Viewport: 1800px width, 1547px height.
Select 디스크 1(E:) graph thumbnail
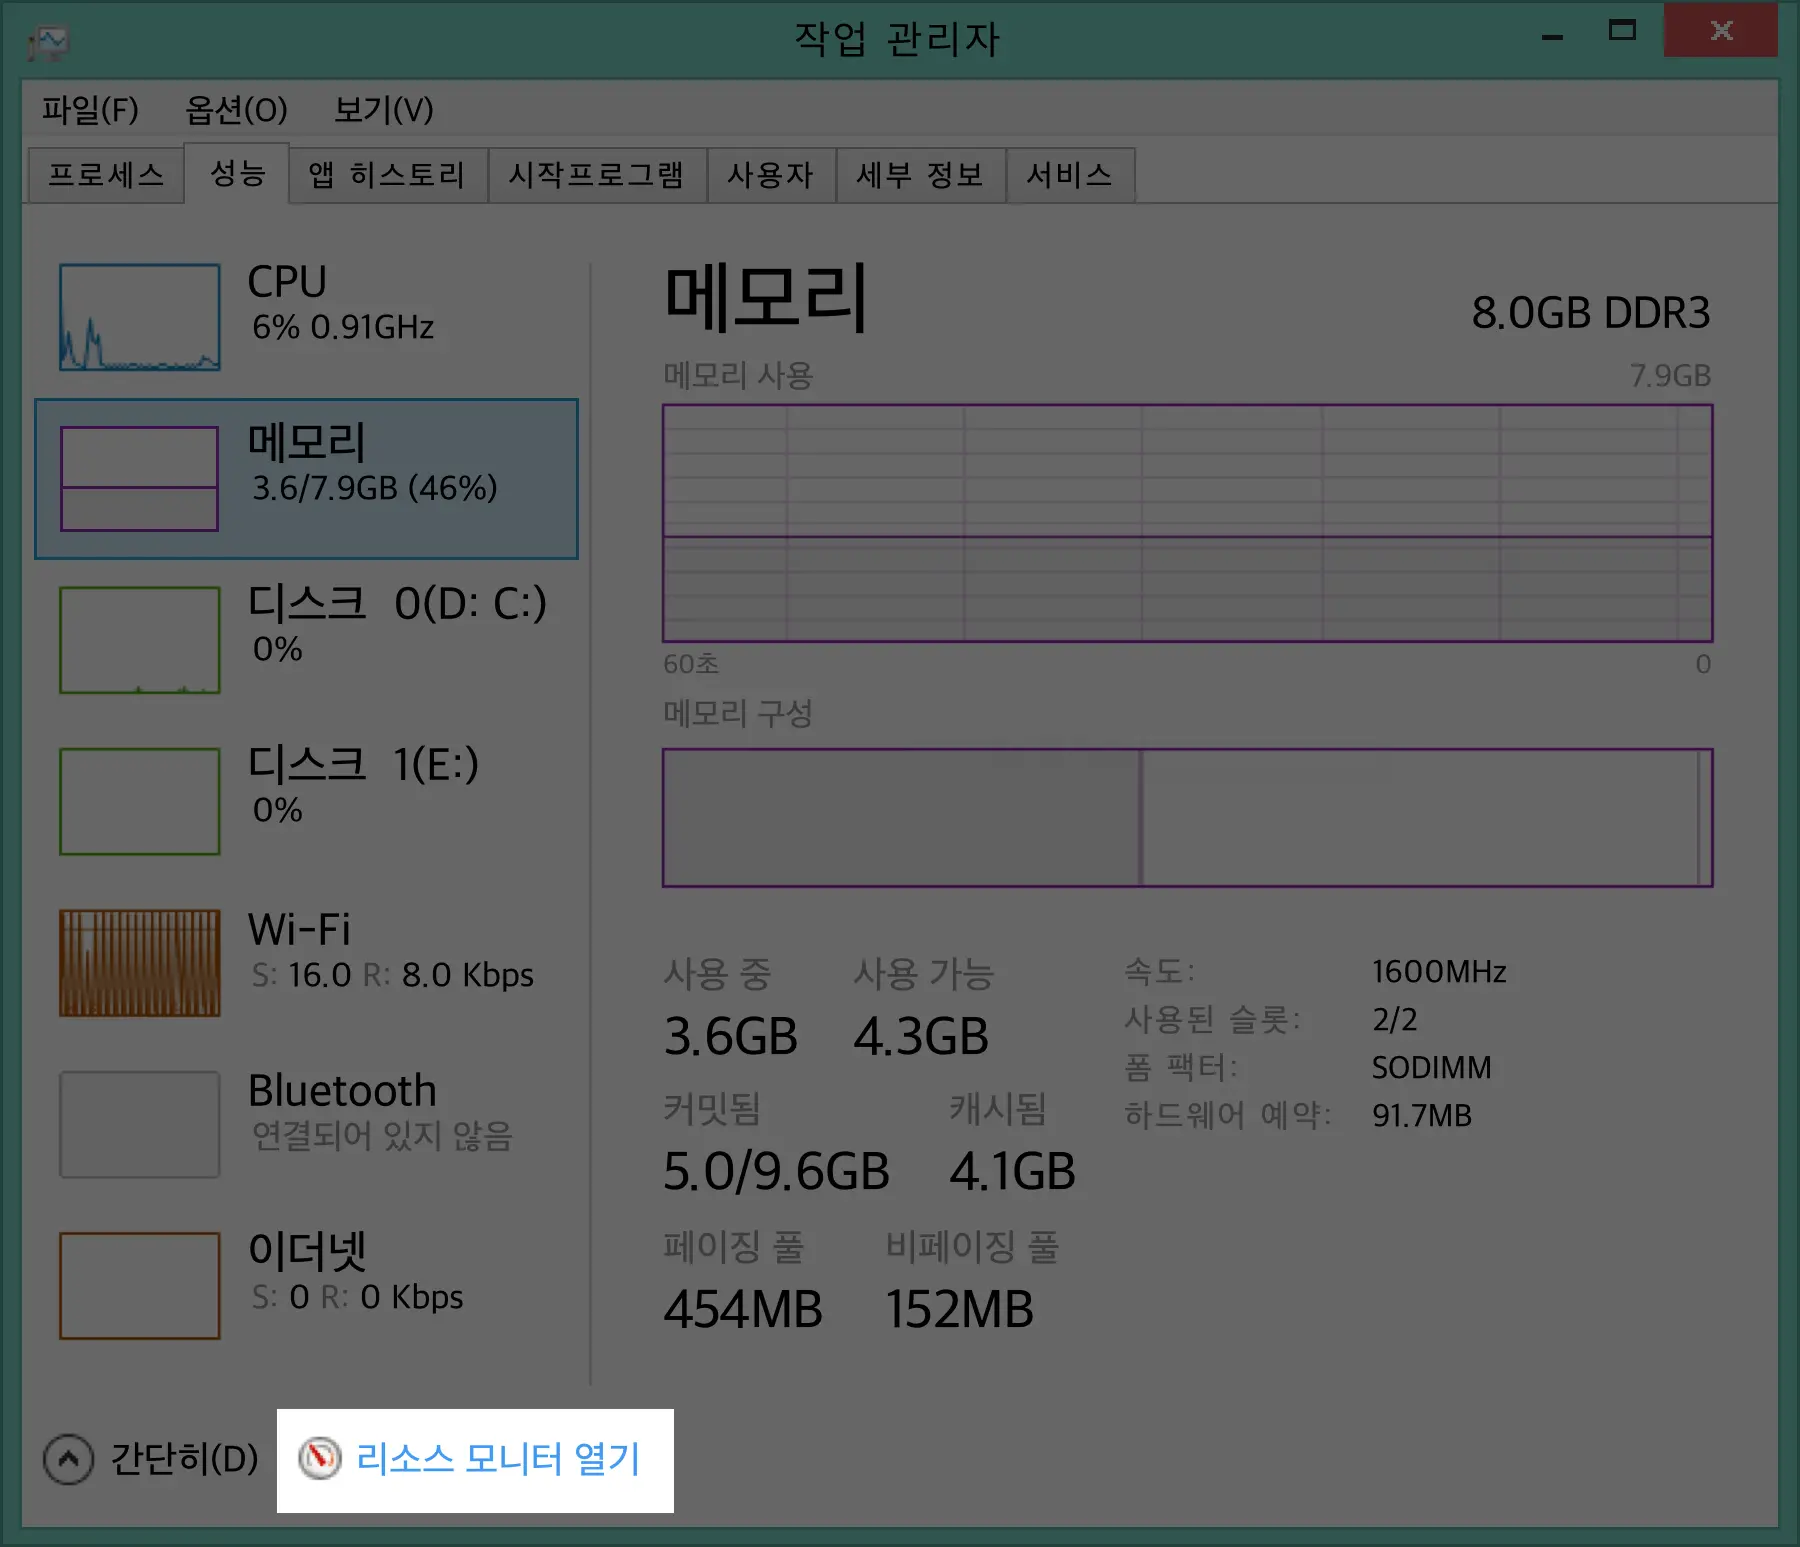tap(140, 801)
